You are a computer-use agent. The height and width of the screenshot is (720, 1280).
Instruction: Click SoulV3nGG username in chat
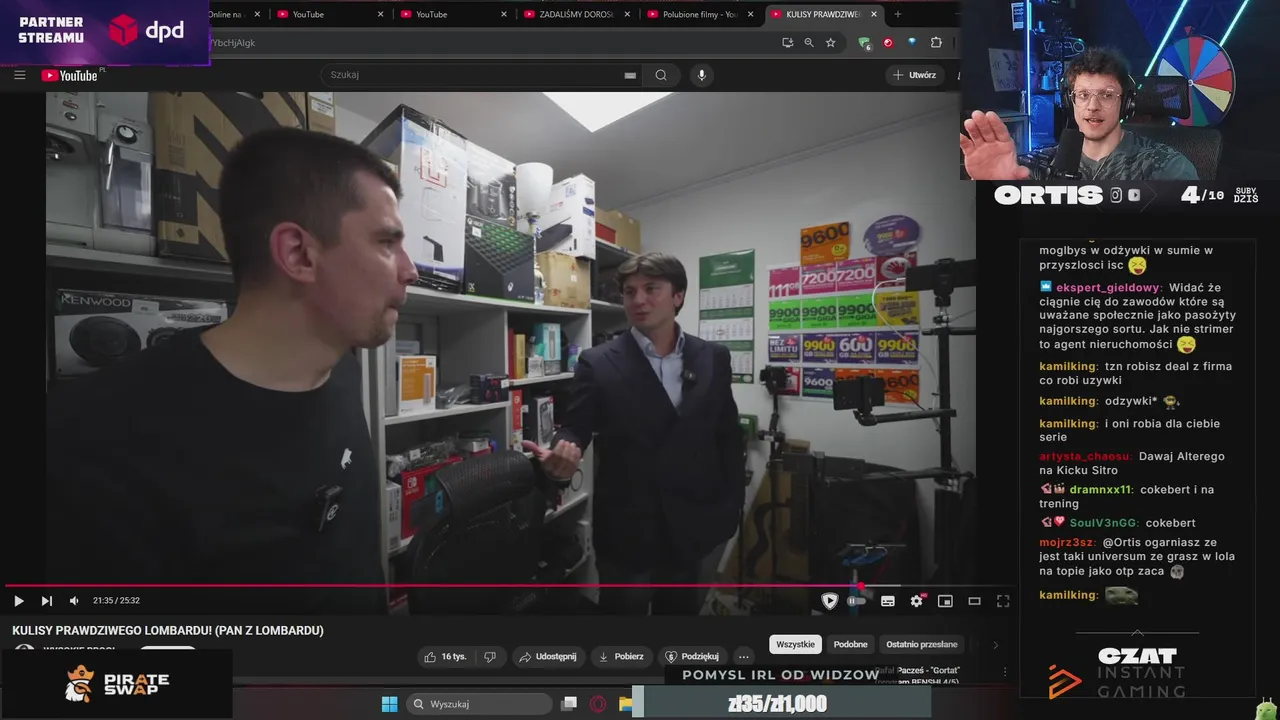tap(1104, 523)
